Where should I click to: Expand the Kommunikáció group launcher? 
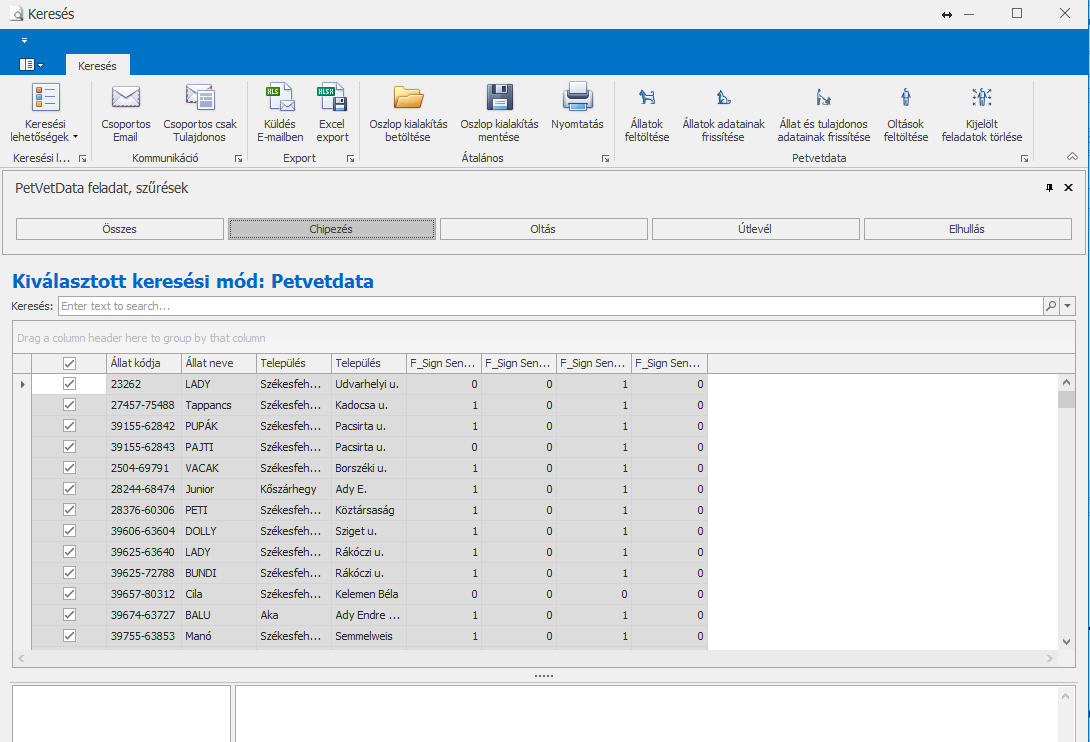point(238,159)
